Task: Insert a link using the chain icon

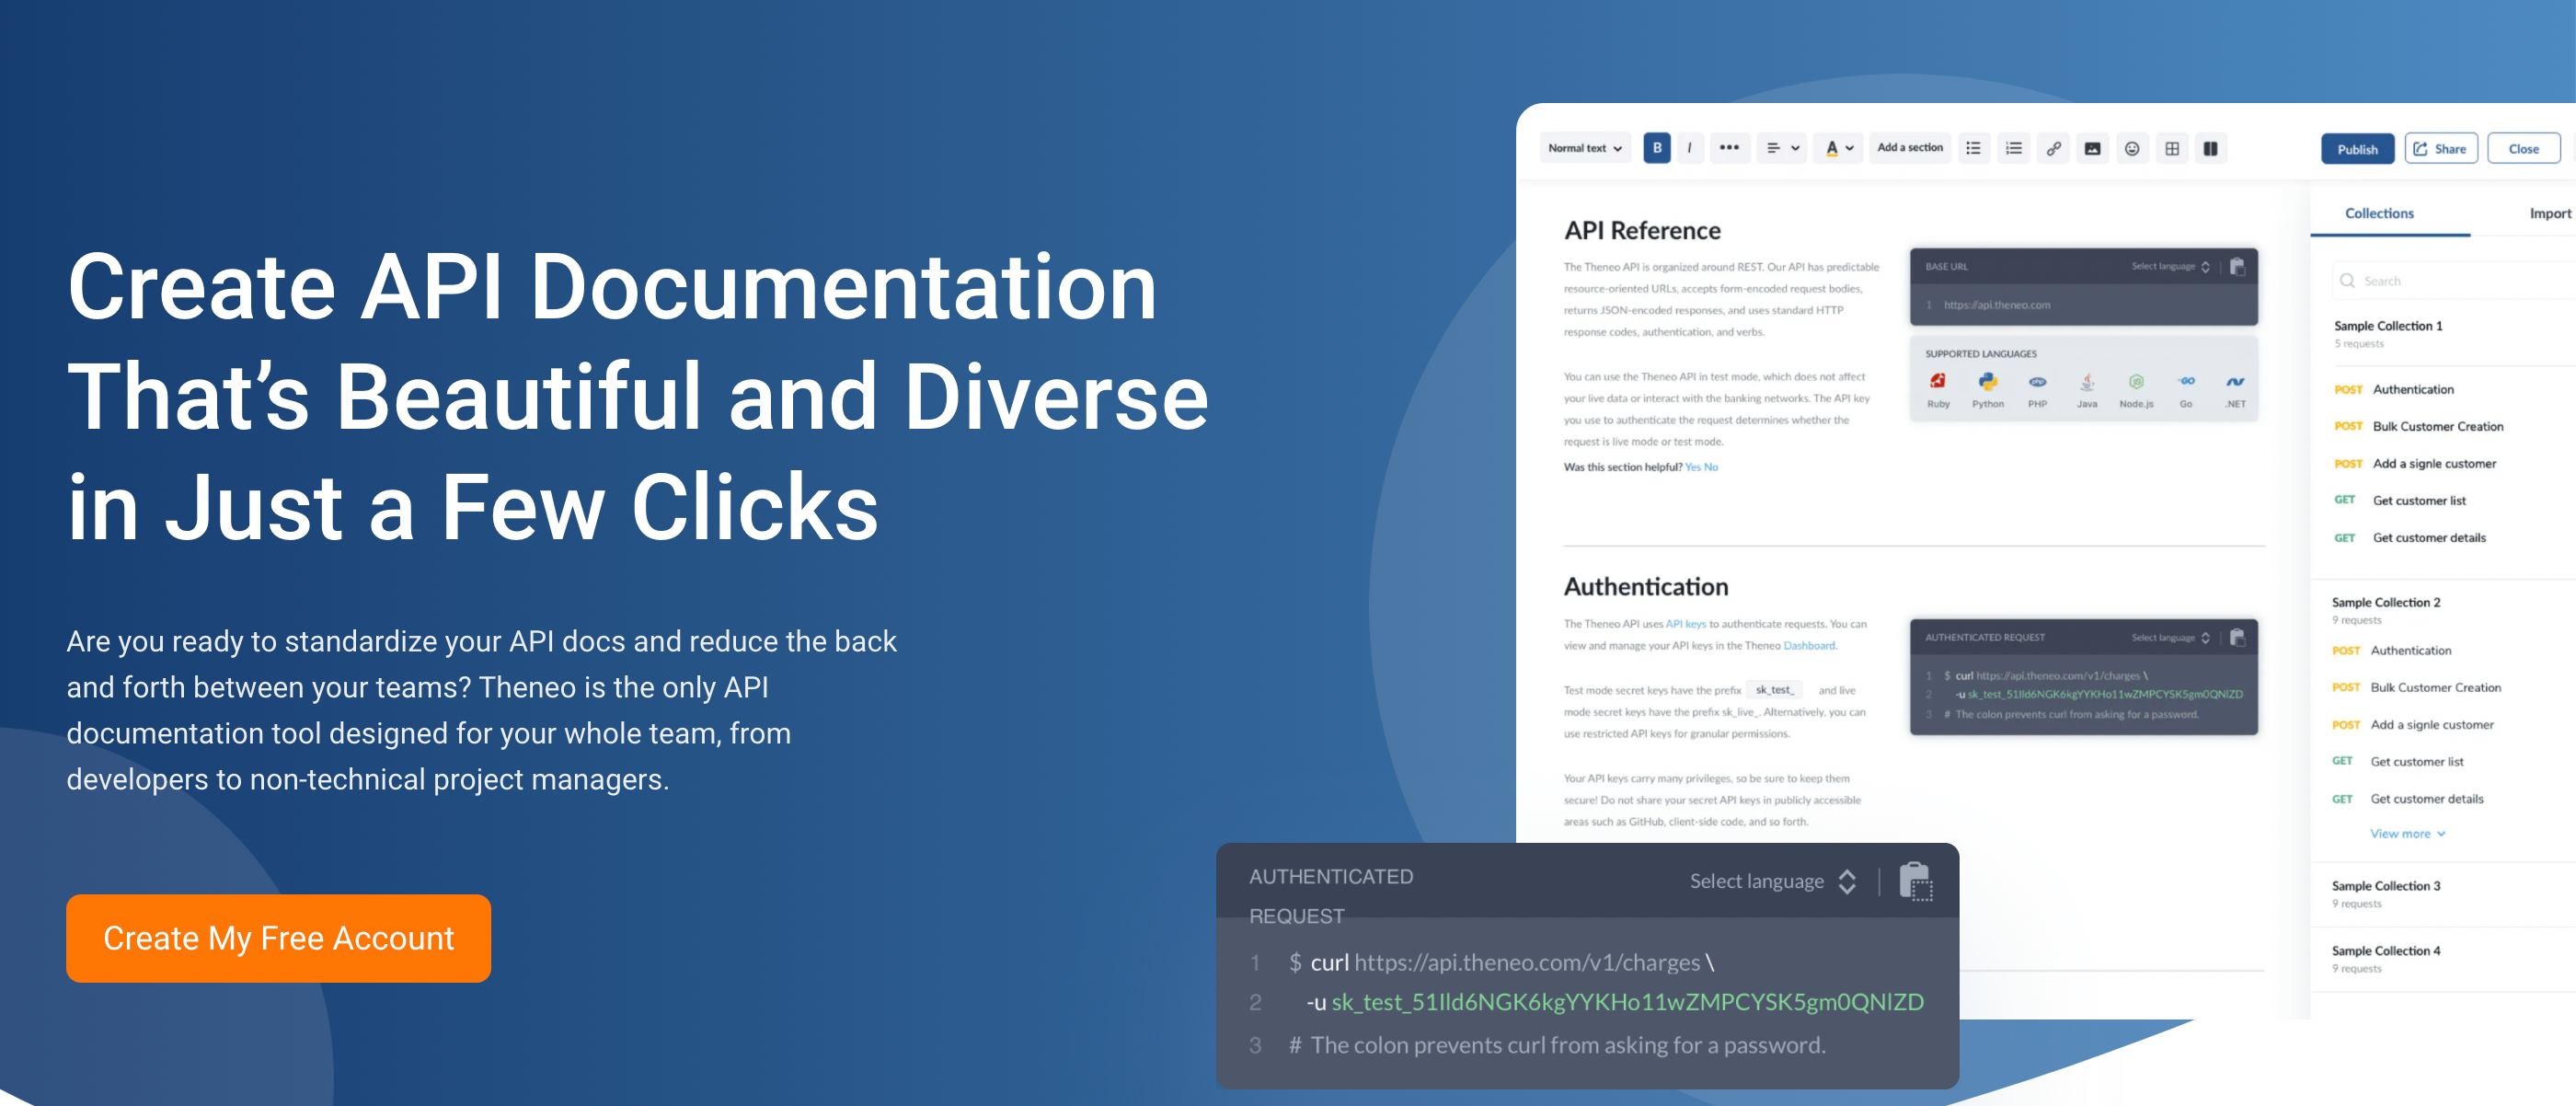Action: (x=2053, y=148)
